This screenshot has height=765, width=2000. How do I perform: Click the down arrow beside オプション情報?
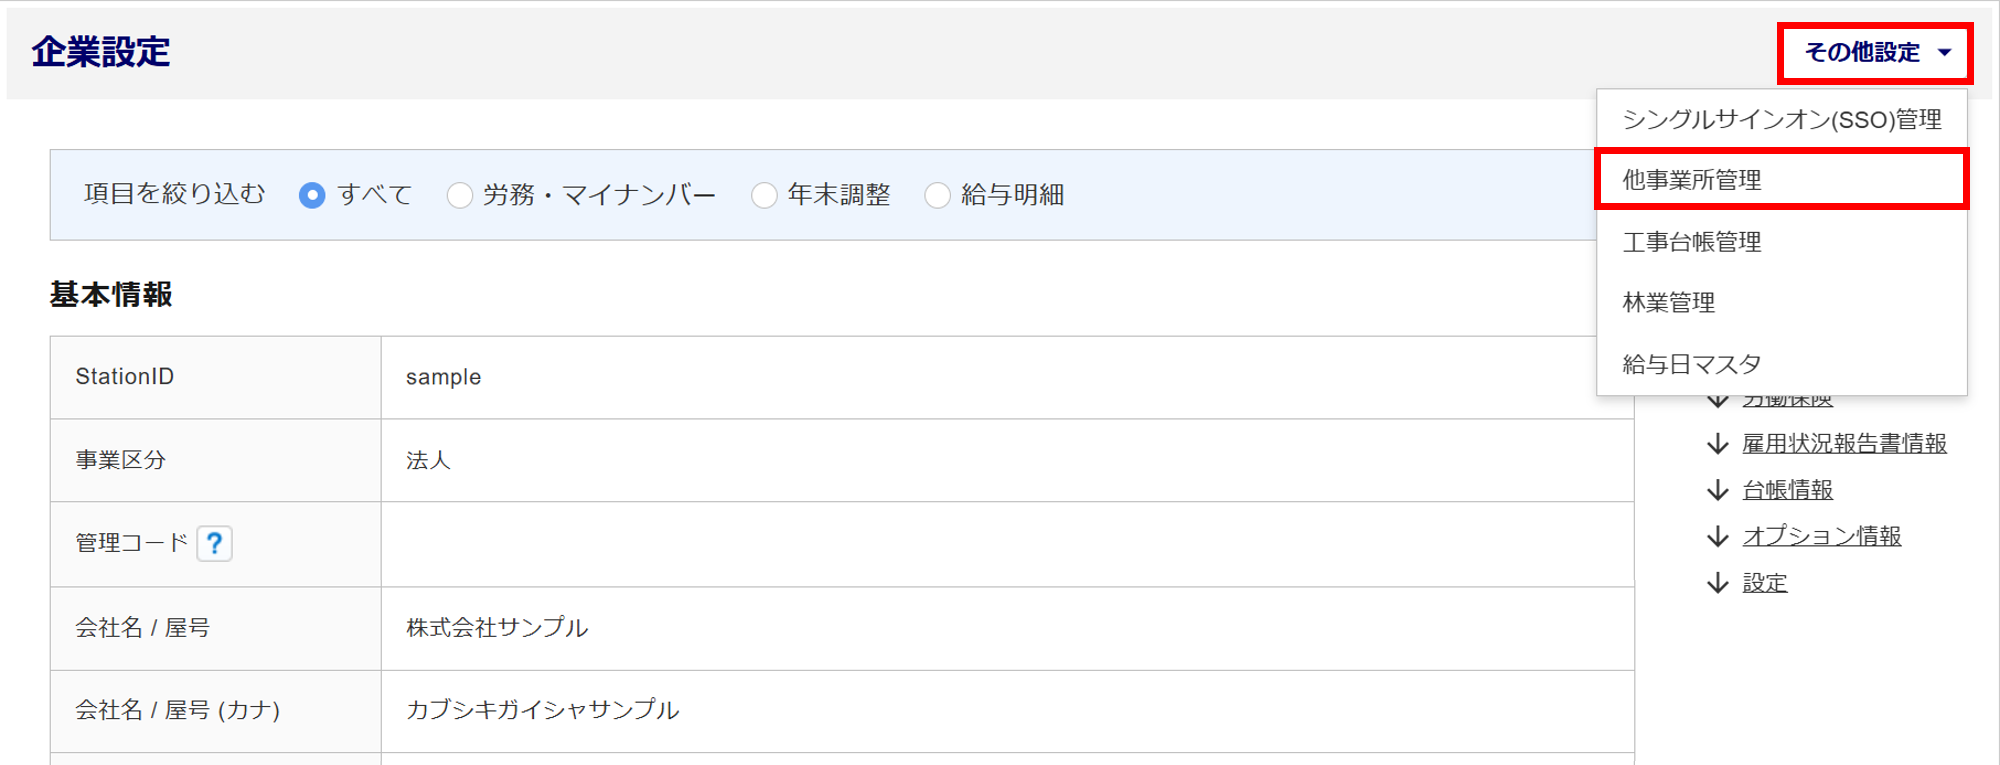point(1718,537)
